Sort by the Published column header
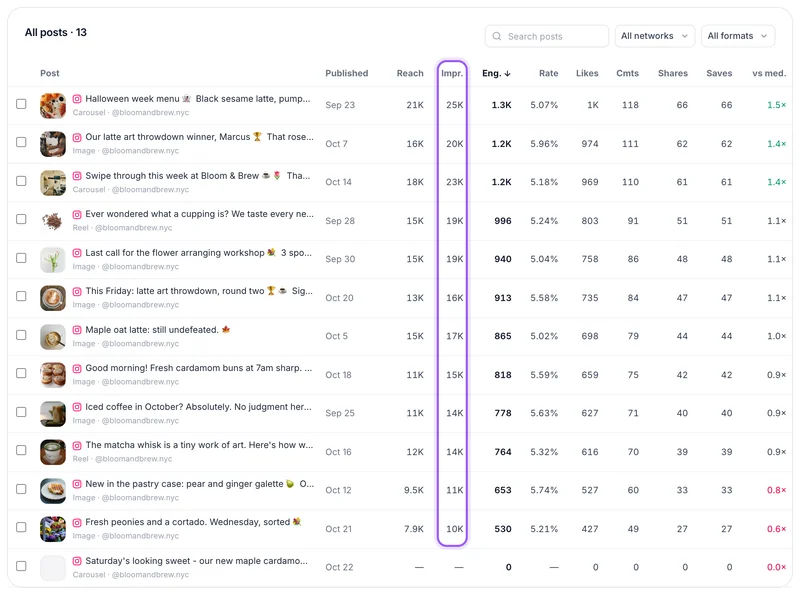Viewport: 800px width, 595px height. 346,73
